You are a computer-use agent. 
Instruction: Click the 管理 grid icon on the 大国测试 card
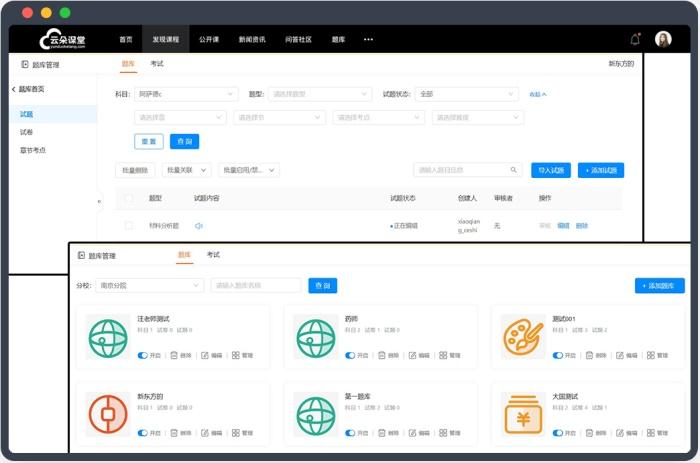[x=650, y=433]
